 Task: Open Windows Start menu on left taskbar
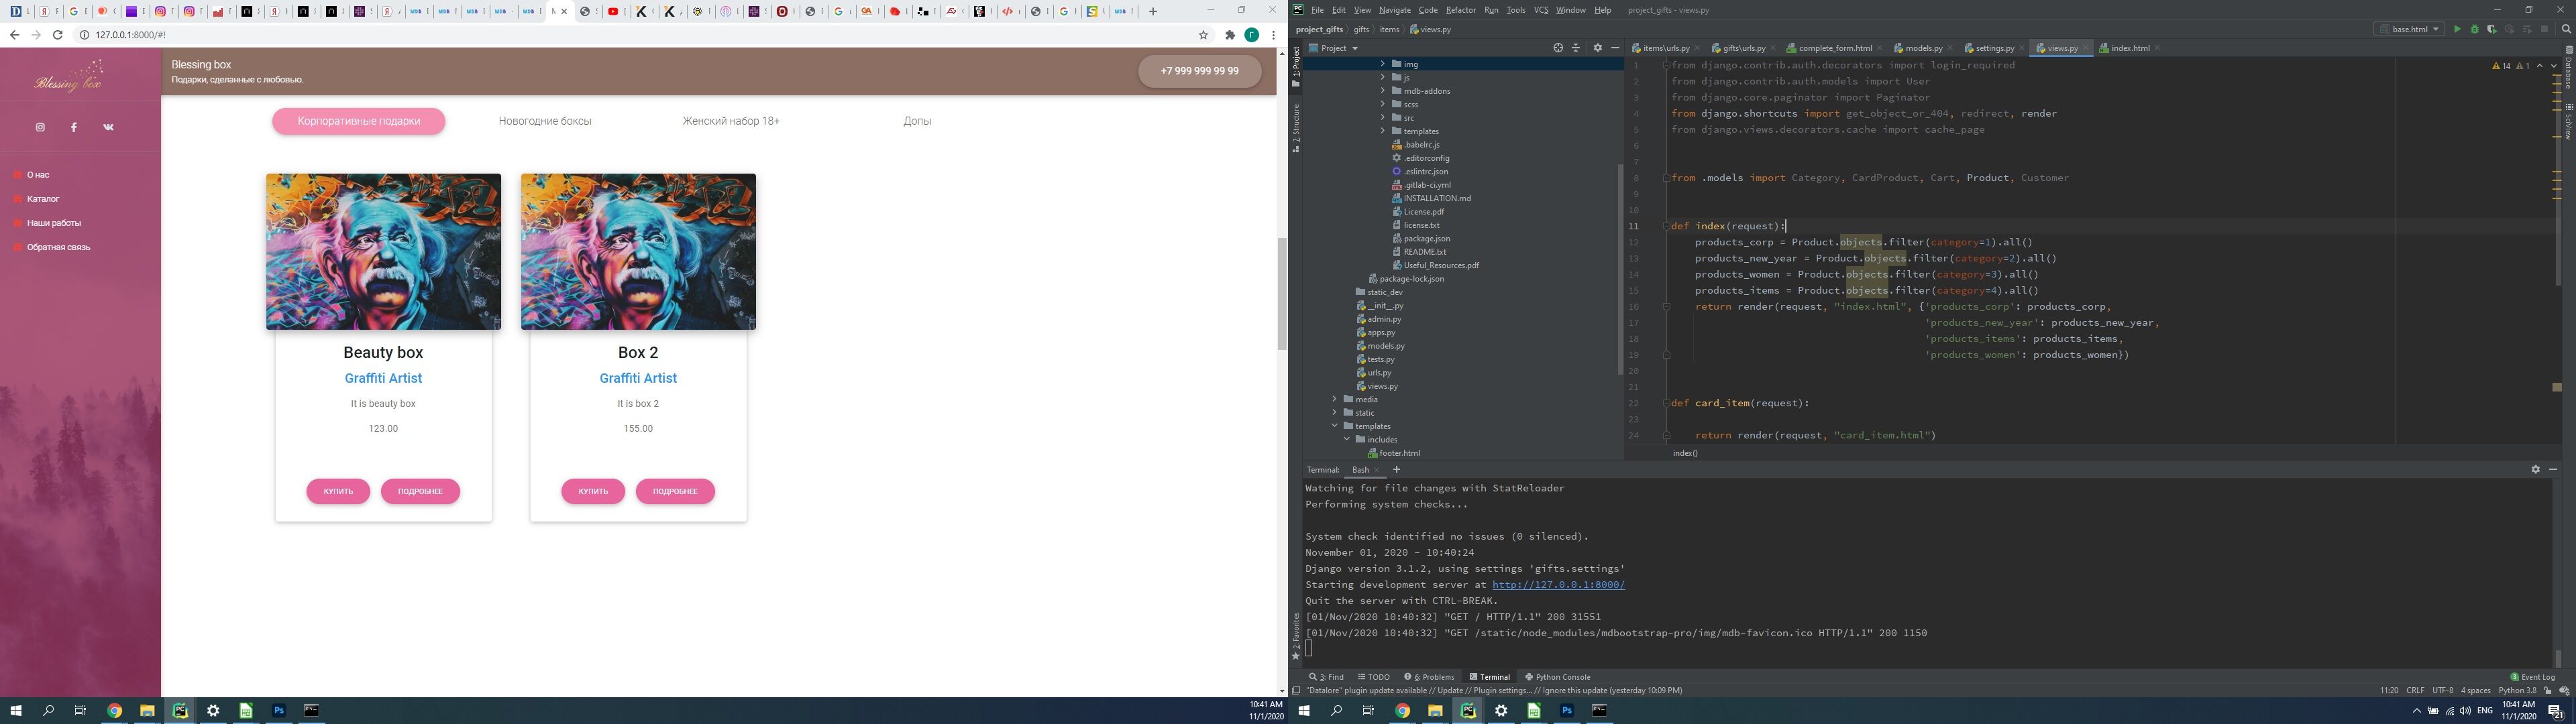[x=16, y=711]
